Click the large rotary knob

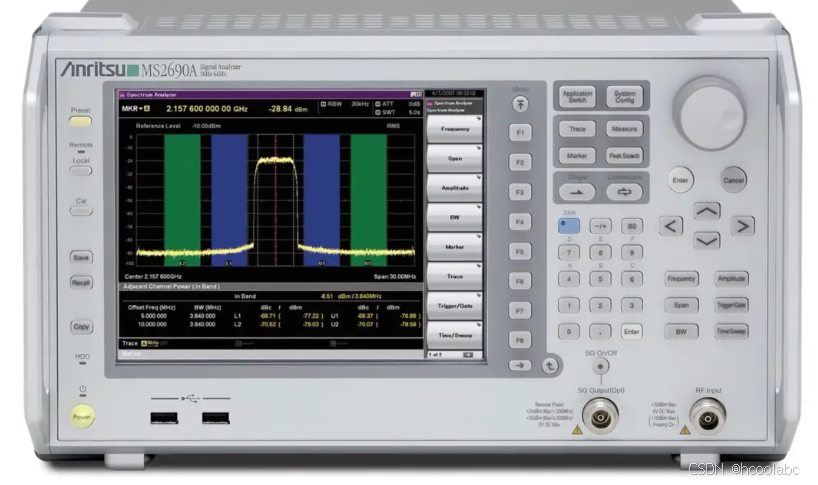(712, 114)
